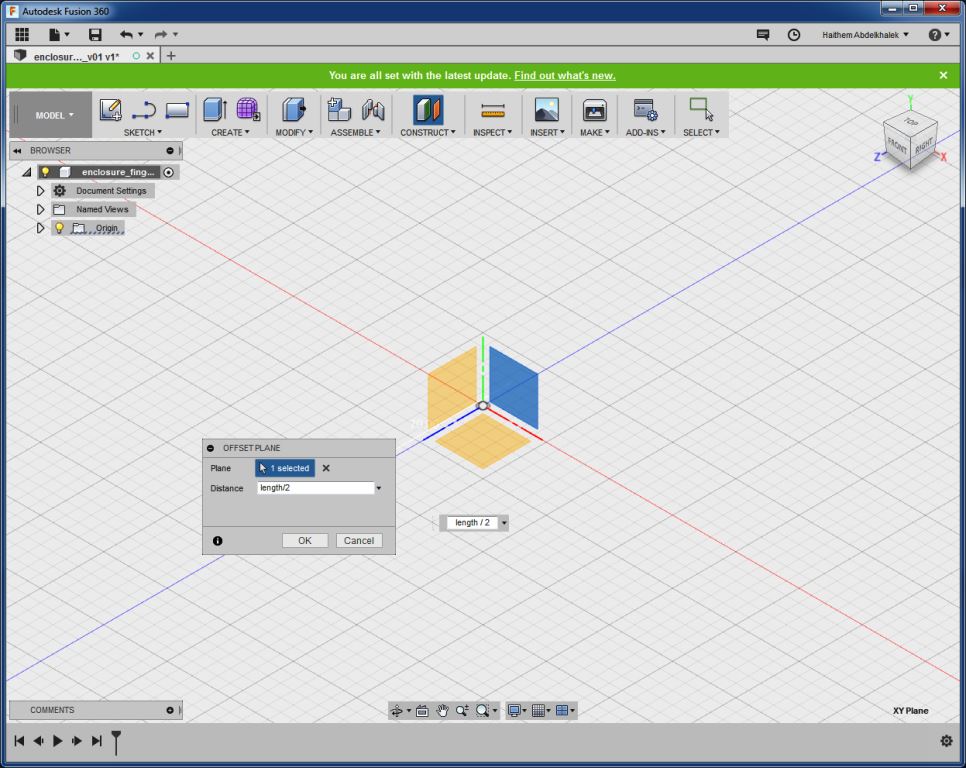966x768 pixels.
Task: Click the TOP face of ViewCube
Action: [911, 121]
